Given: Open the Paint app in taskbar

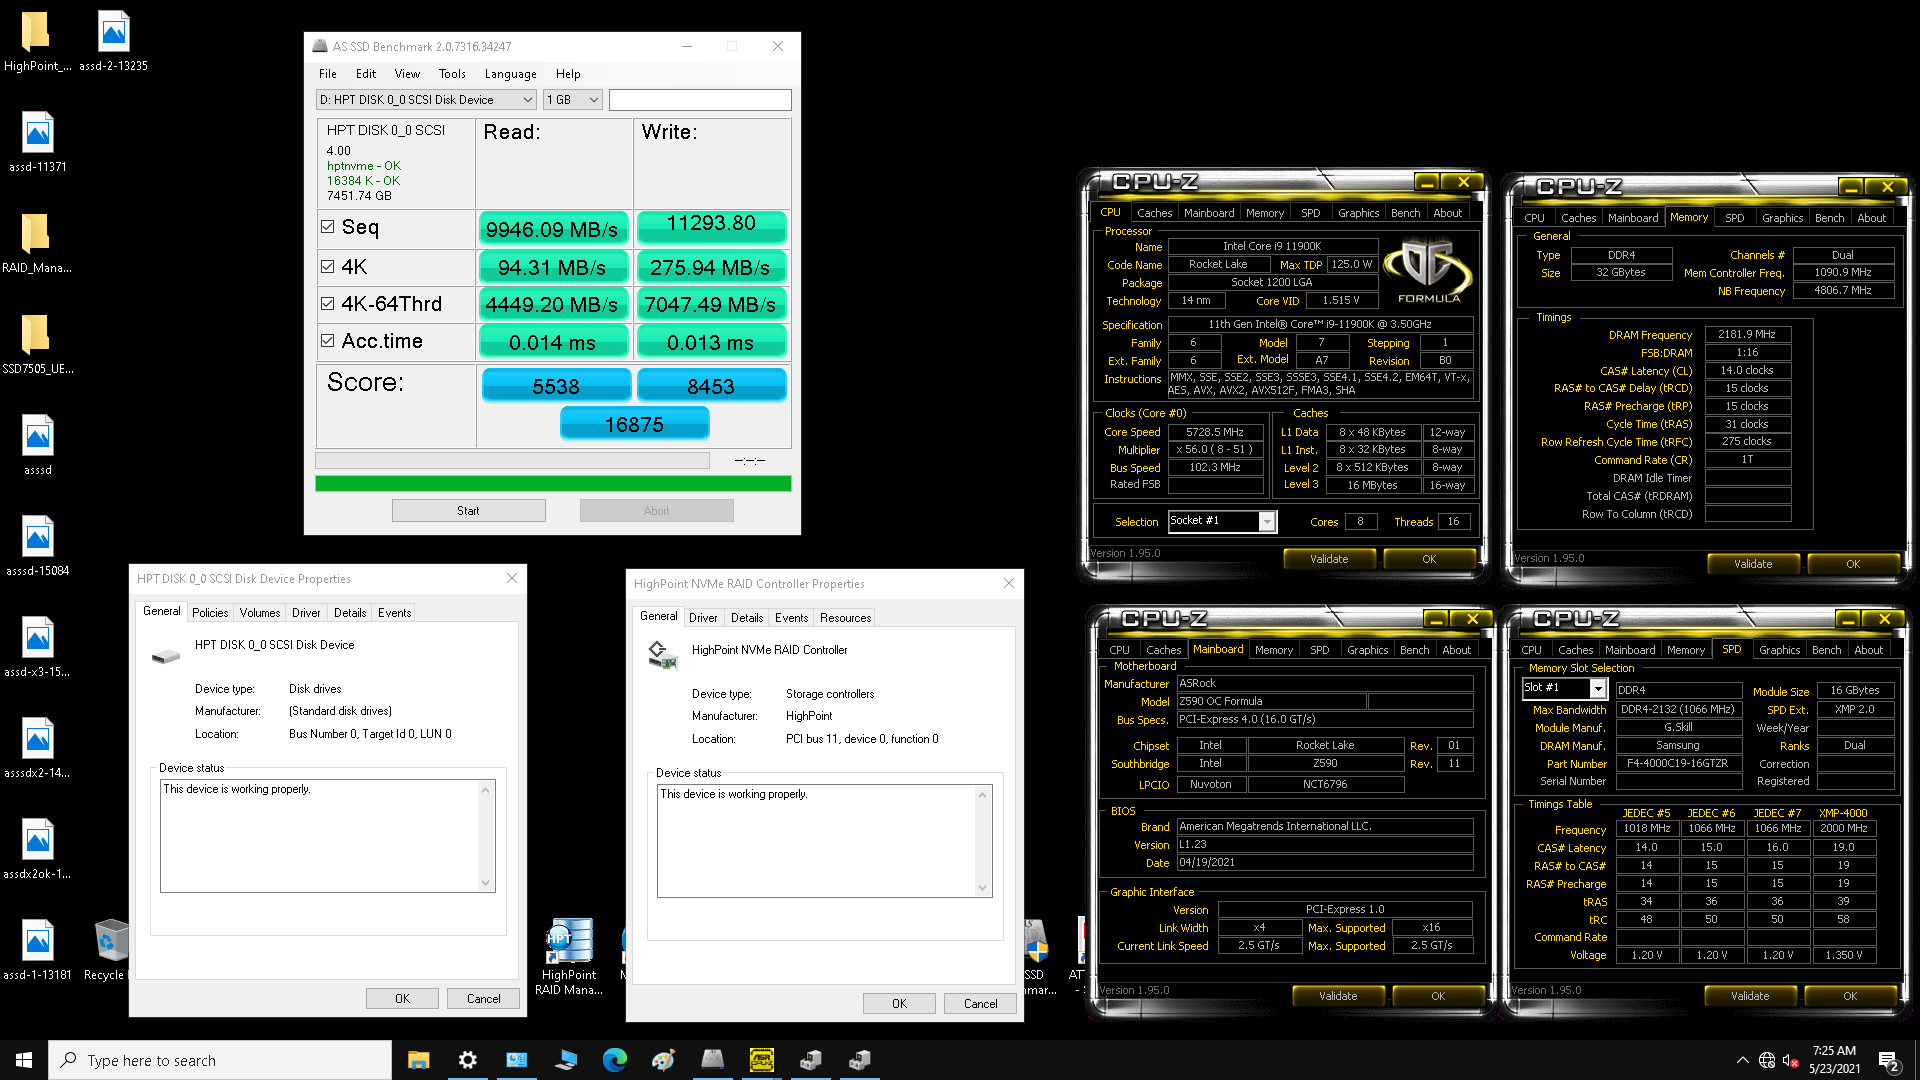Looking at the screenshot, I should pos(663,1060).
